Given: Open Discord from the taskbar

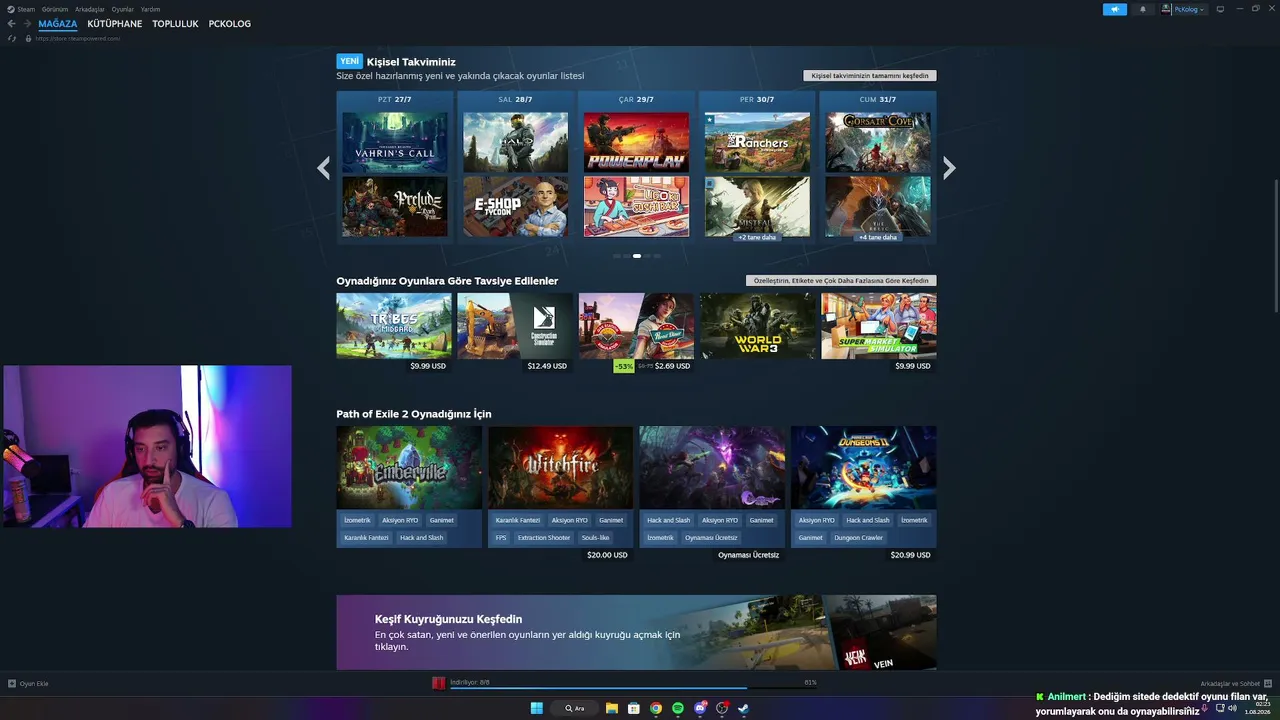Looking at the screenshot, I should pos(700,708).
